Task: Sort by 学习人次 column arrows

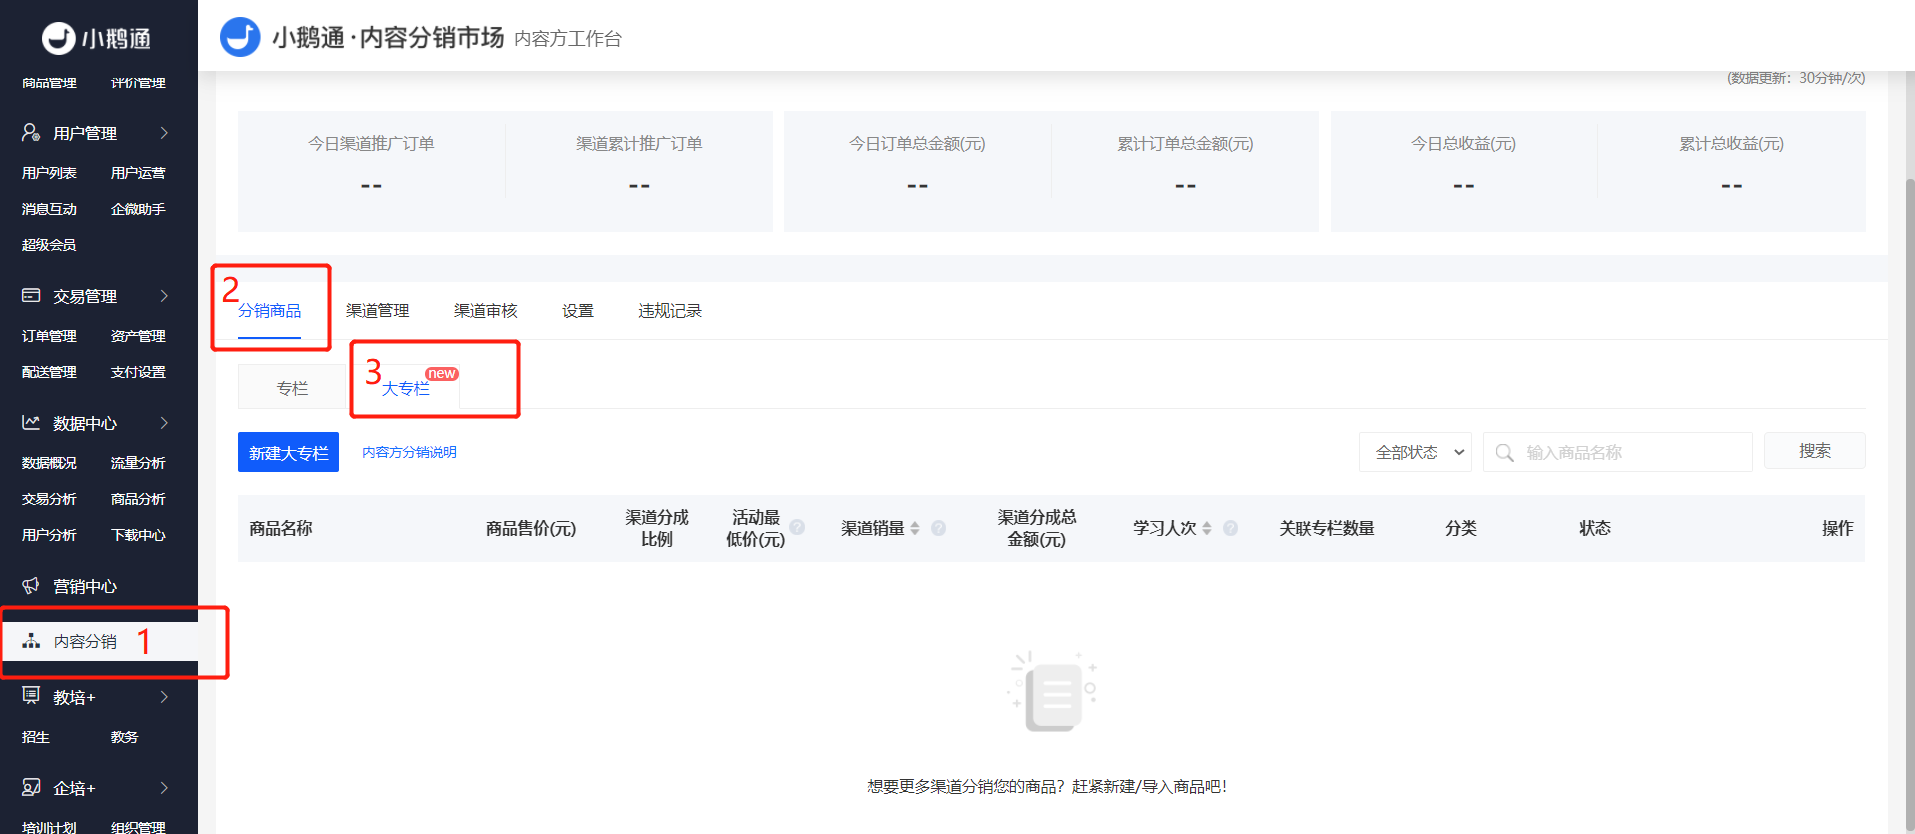Action: [x=1207, y=528]
